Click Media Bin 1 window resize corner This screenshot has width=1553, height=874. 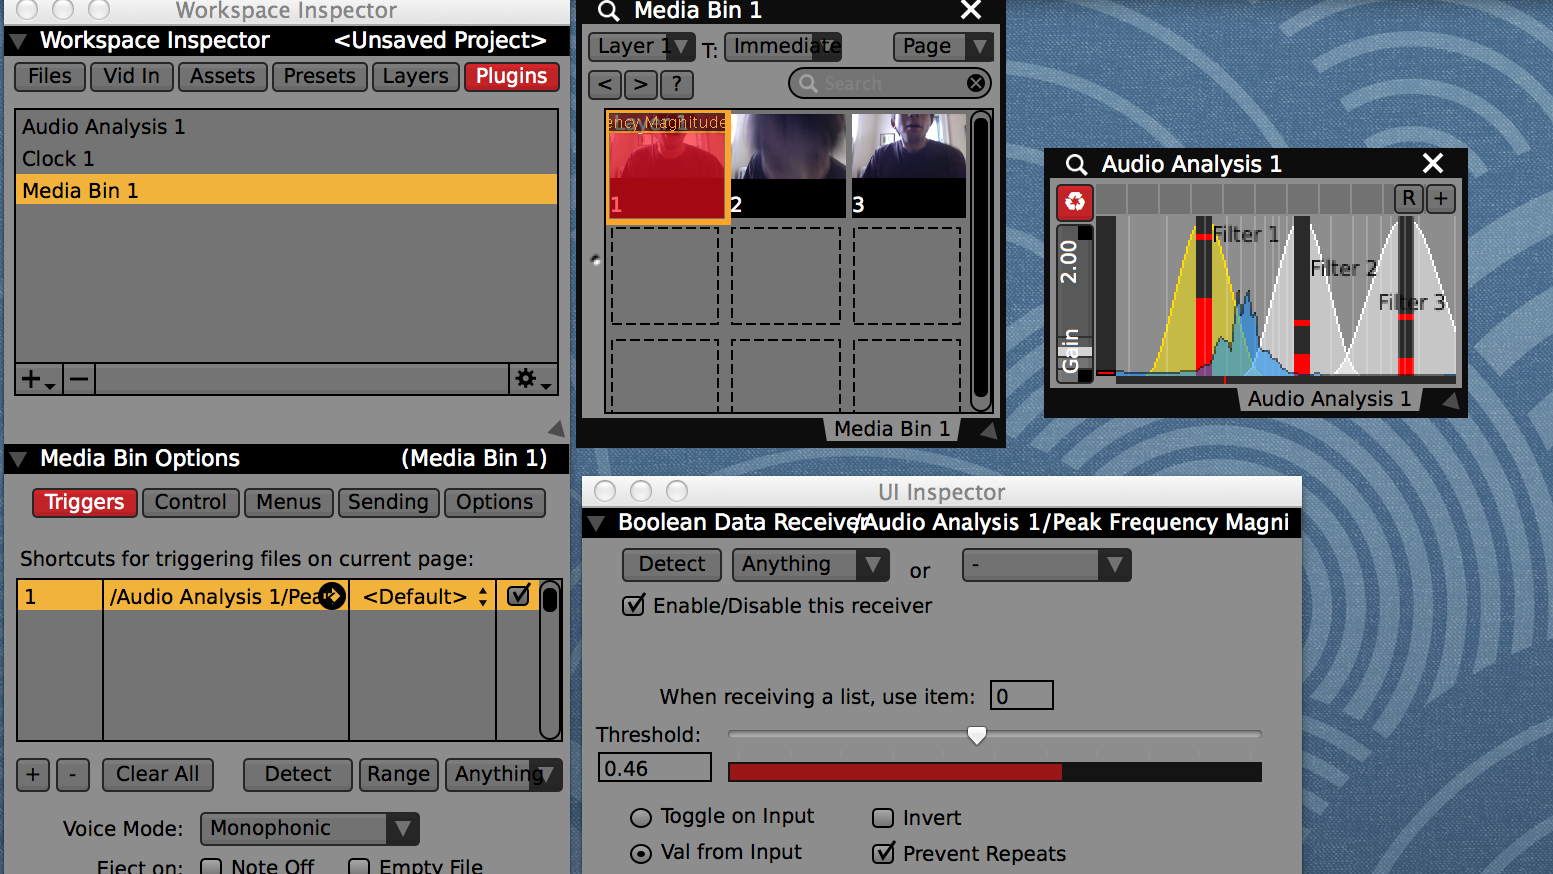pyautogui.click(x=988, y=430)
